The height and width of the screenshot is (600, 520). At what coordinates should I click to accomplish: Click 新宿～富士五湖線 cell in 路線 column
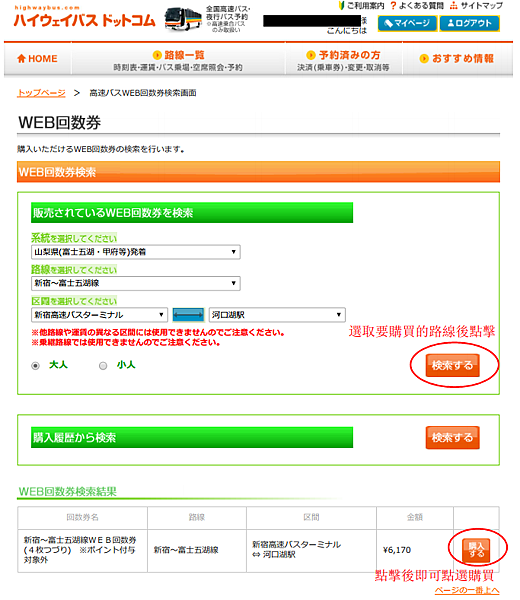point(197,551)
